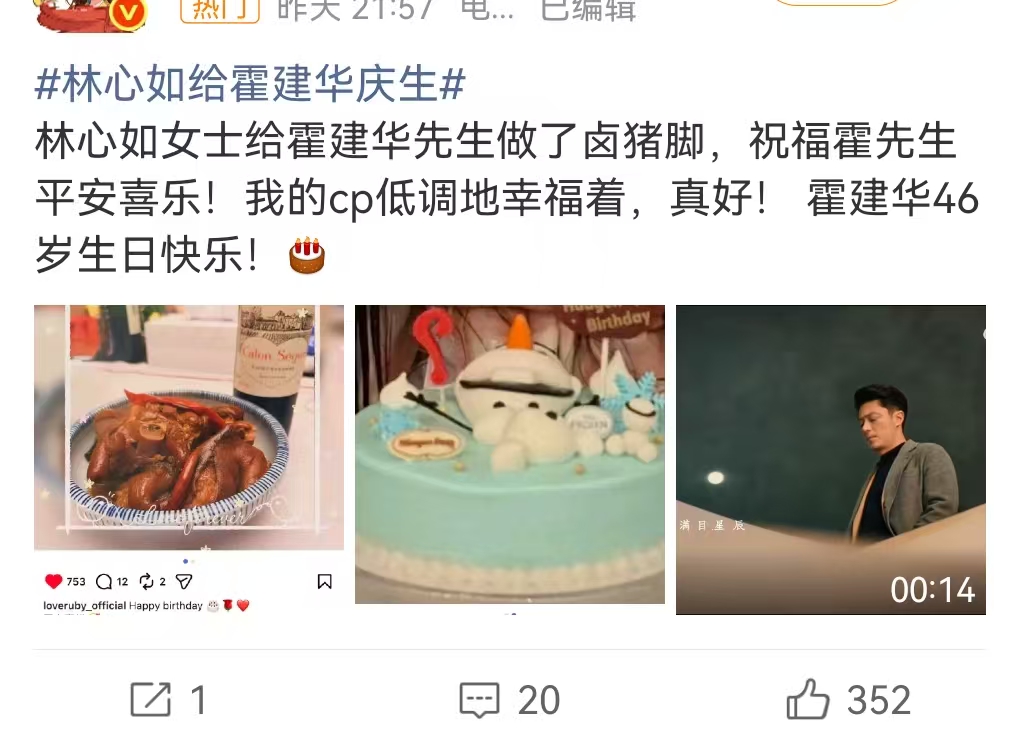Tap the like count 352

(x=879, y=700)
